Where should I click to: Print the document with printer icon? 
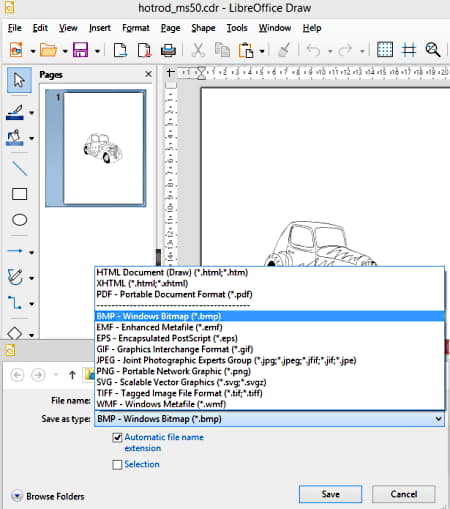tap(168, 50)
